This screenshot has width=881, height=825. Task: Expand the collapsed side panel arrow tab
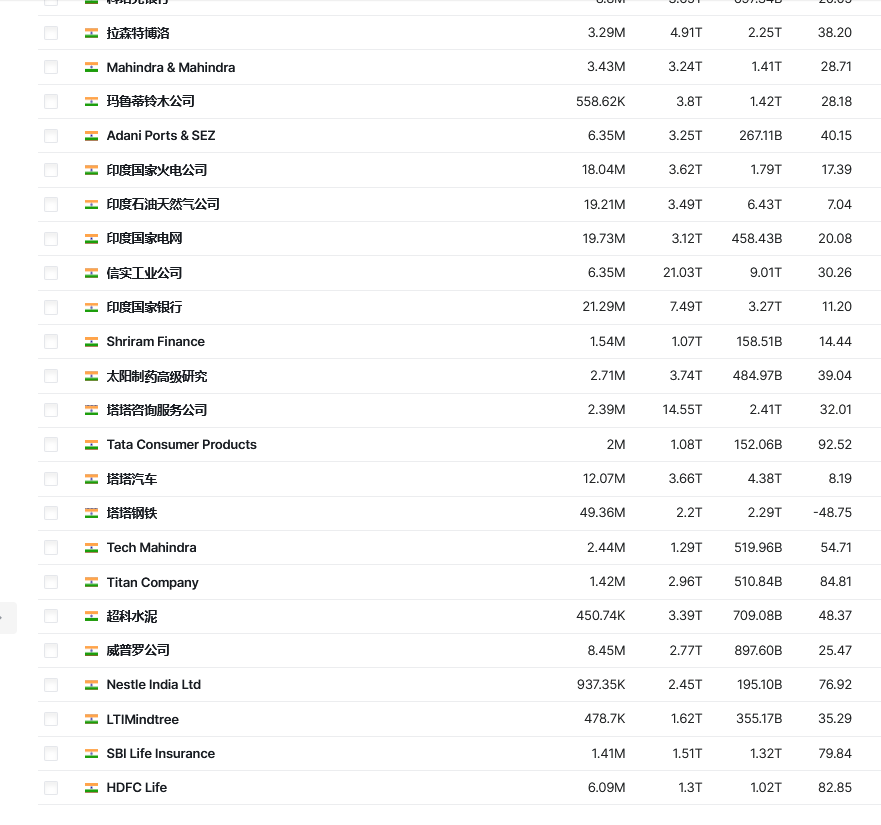pyautogui.click(x=6, y=618)
